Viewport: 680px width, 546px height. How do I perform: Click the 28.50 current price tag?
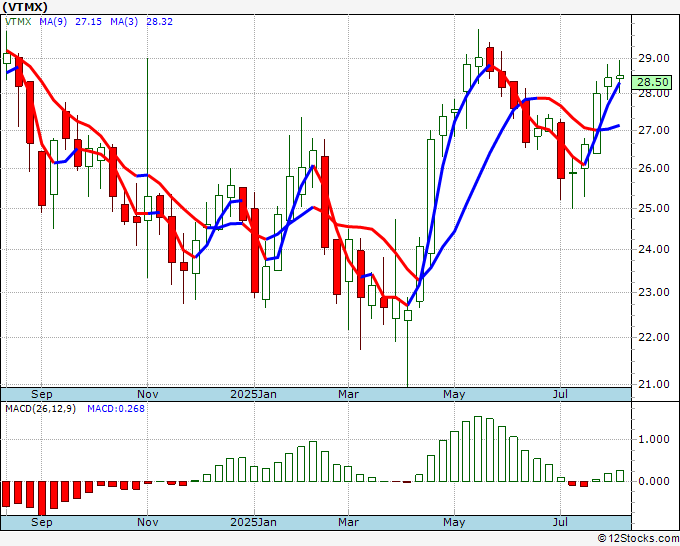pyautogui.click(x=653, y=82)
